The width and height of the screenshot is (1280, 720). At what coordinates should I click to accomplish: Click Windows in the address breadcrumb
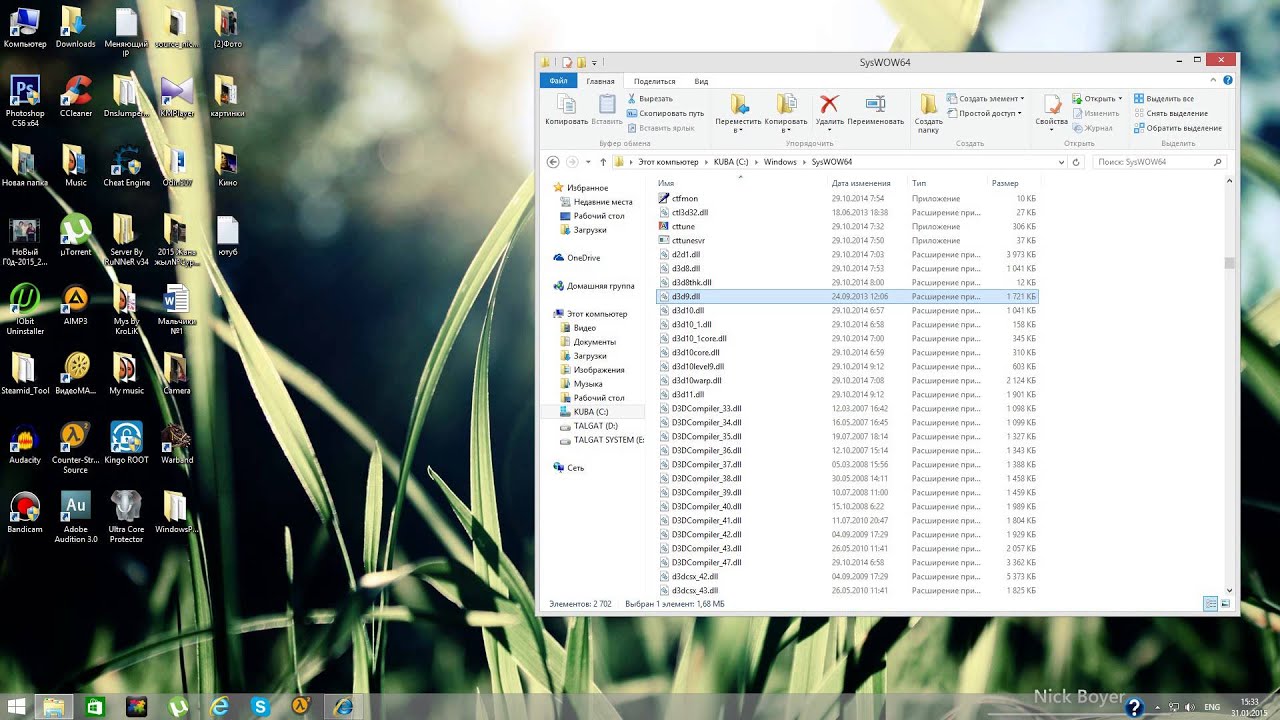click(780, 162)
